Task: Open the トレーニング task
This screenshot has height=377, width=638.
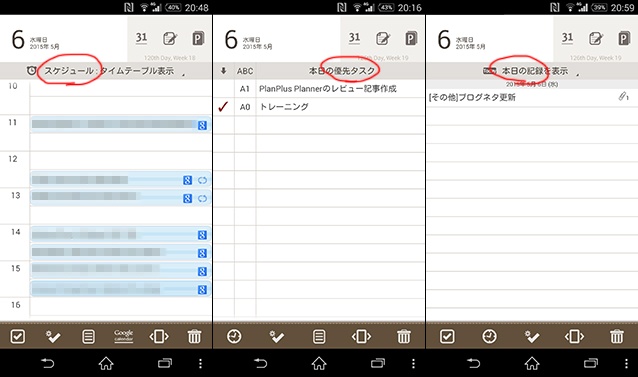Action: tap(284, 107)
